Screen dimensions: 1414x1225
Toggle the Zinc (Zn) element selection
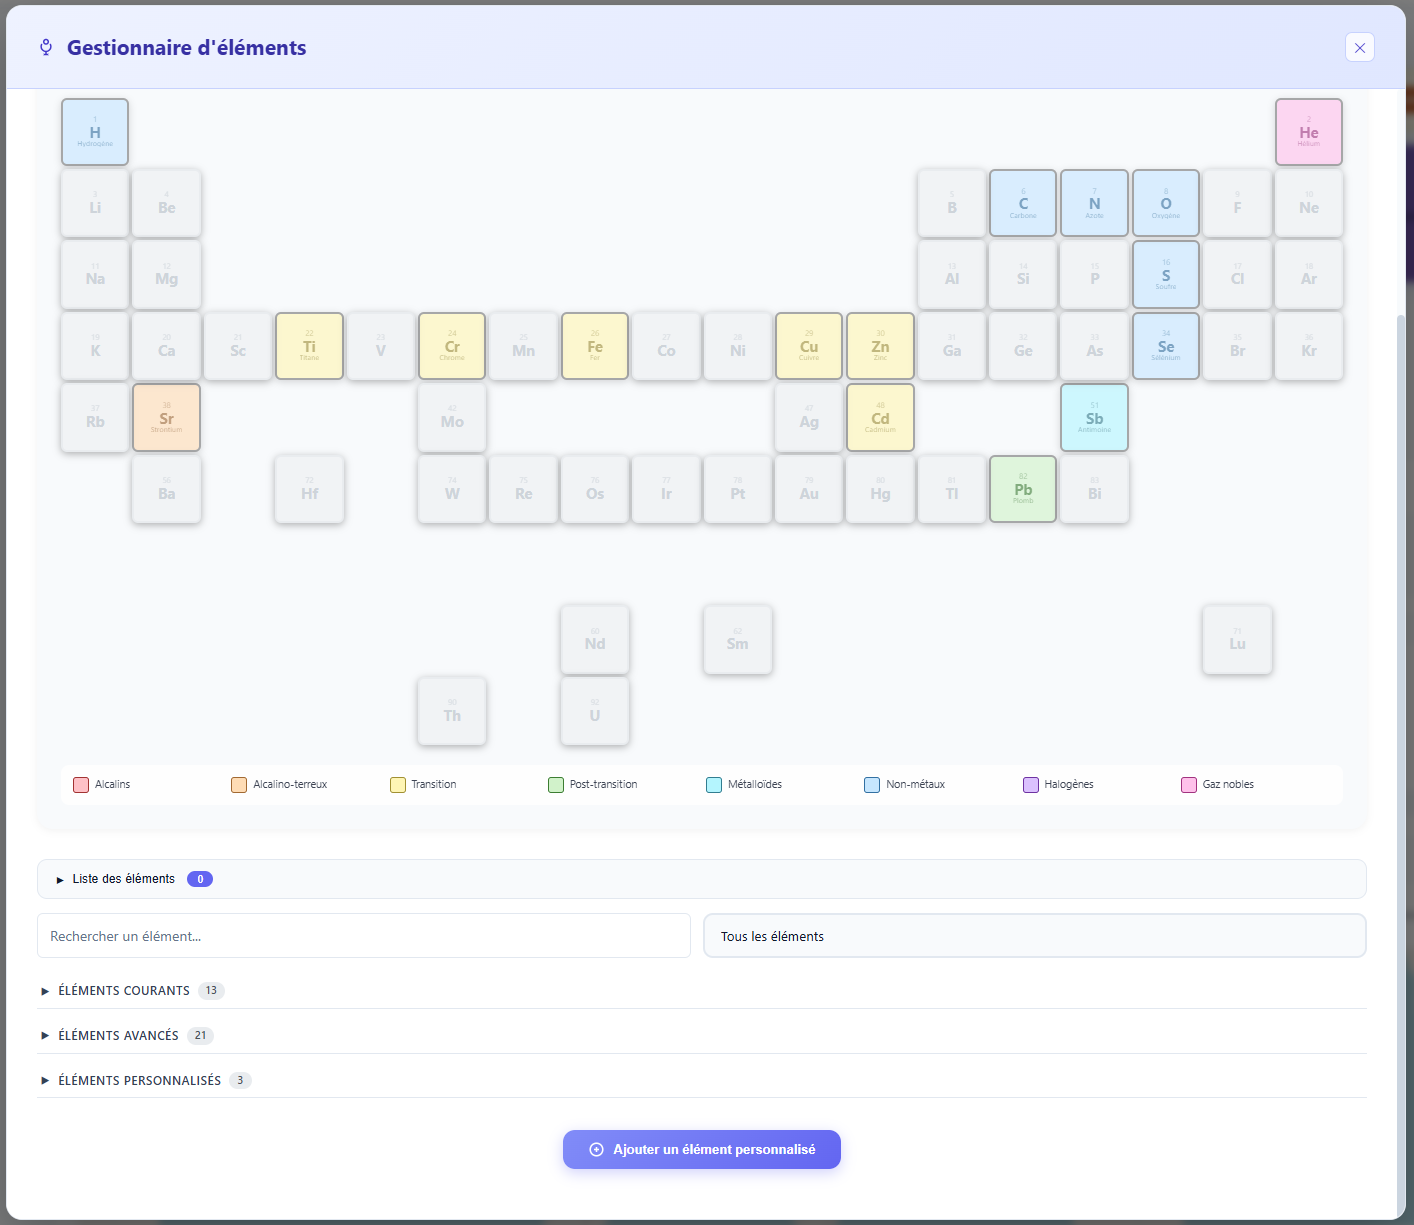pyautogui.click(x=880, y=345)
